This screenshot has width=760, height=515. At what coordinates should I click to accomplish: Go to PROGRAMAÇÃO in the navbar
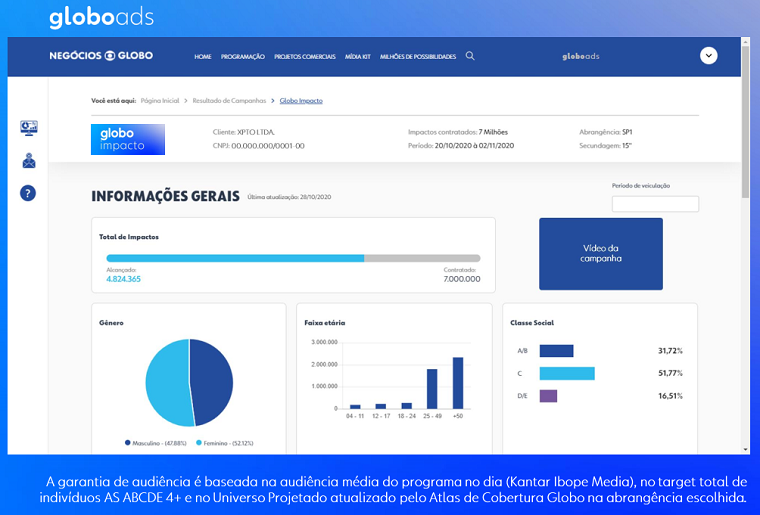(x=243, y=57)
